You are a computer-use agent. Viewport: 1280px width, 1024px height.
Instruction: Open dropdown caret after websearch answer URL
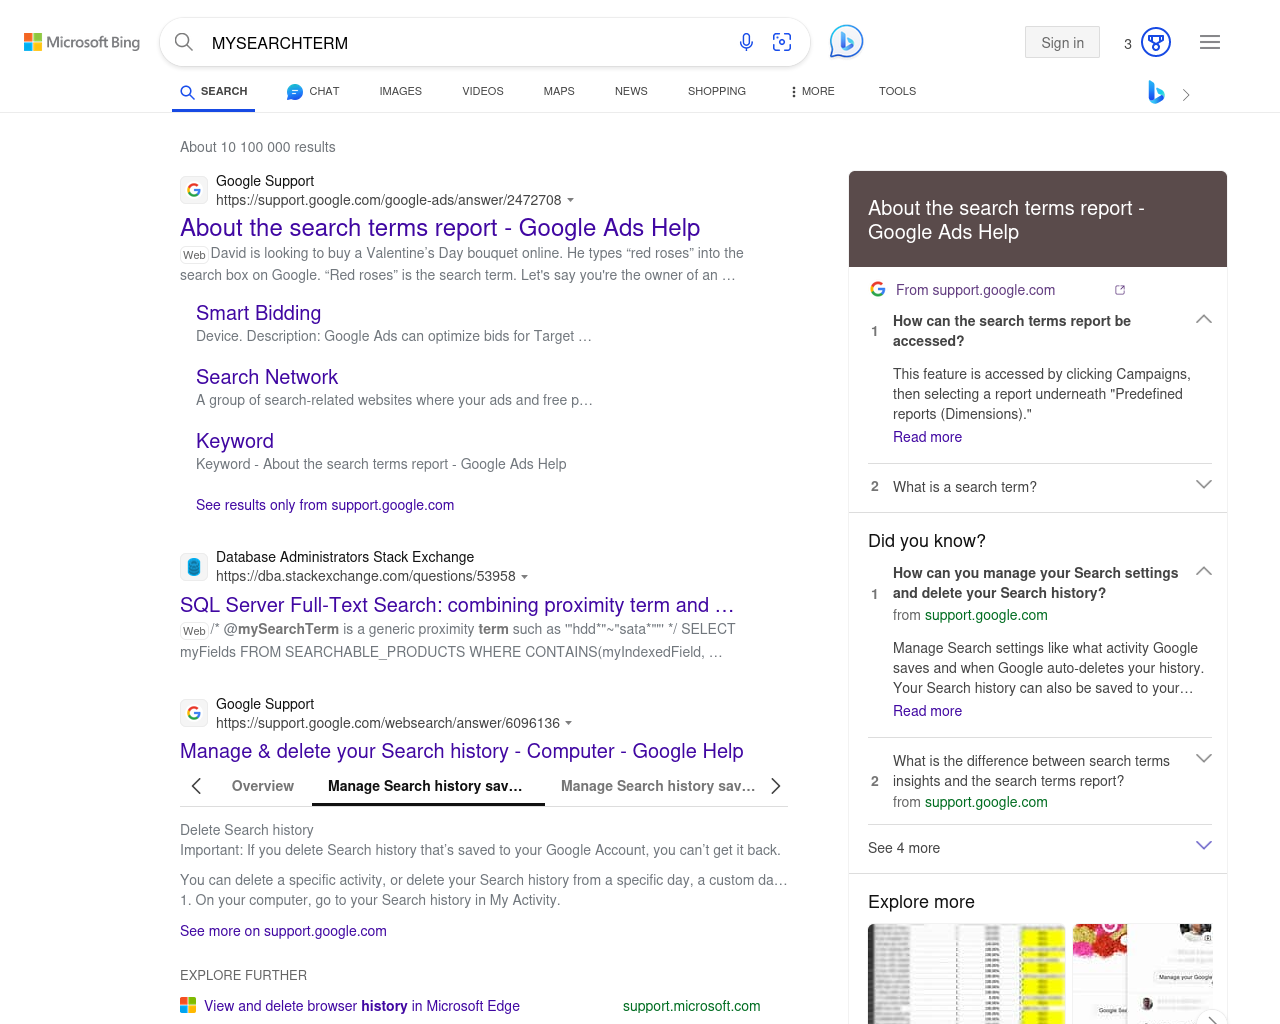568,723
